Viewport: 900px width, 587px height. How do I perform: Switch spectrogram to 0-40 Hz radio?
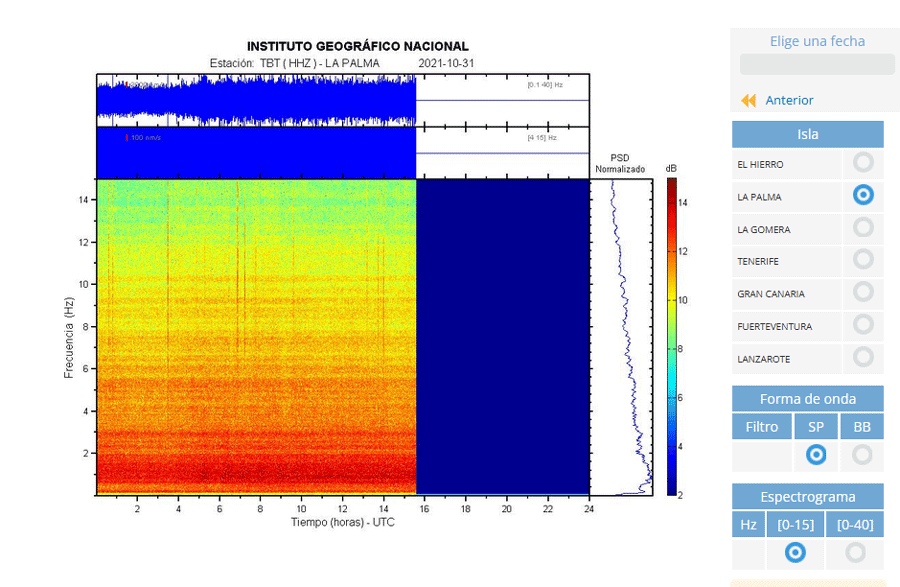click(x=855, y=553)
